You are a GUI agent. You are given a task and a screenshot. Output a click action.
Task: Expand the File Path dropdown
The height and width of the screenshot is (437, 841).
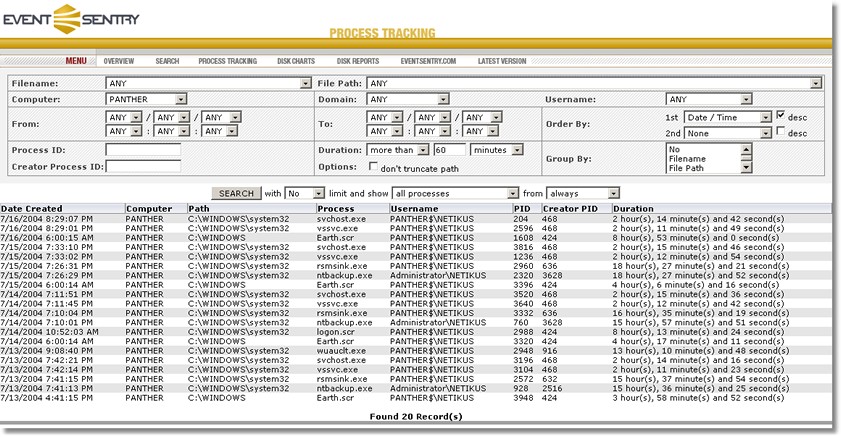(x=594, y=83)
